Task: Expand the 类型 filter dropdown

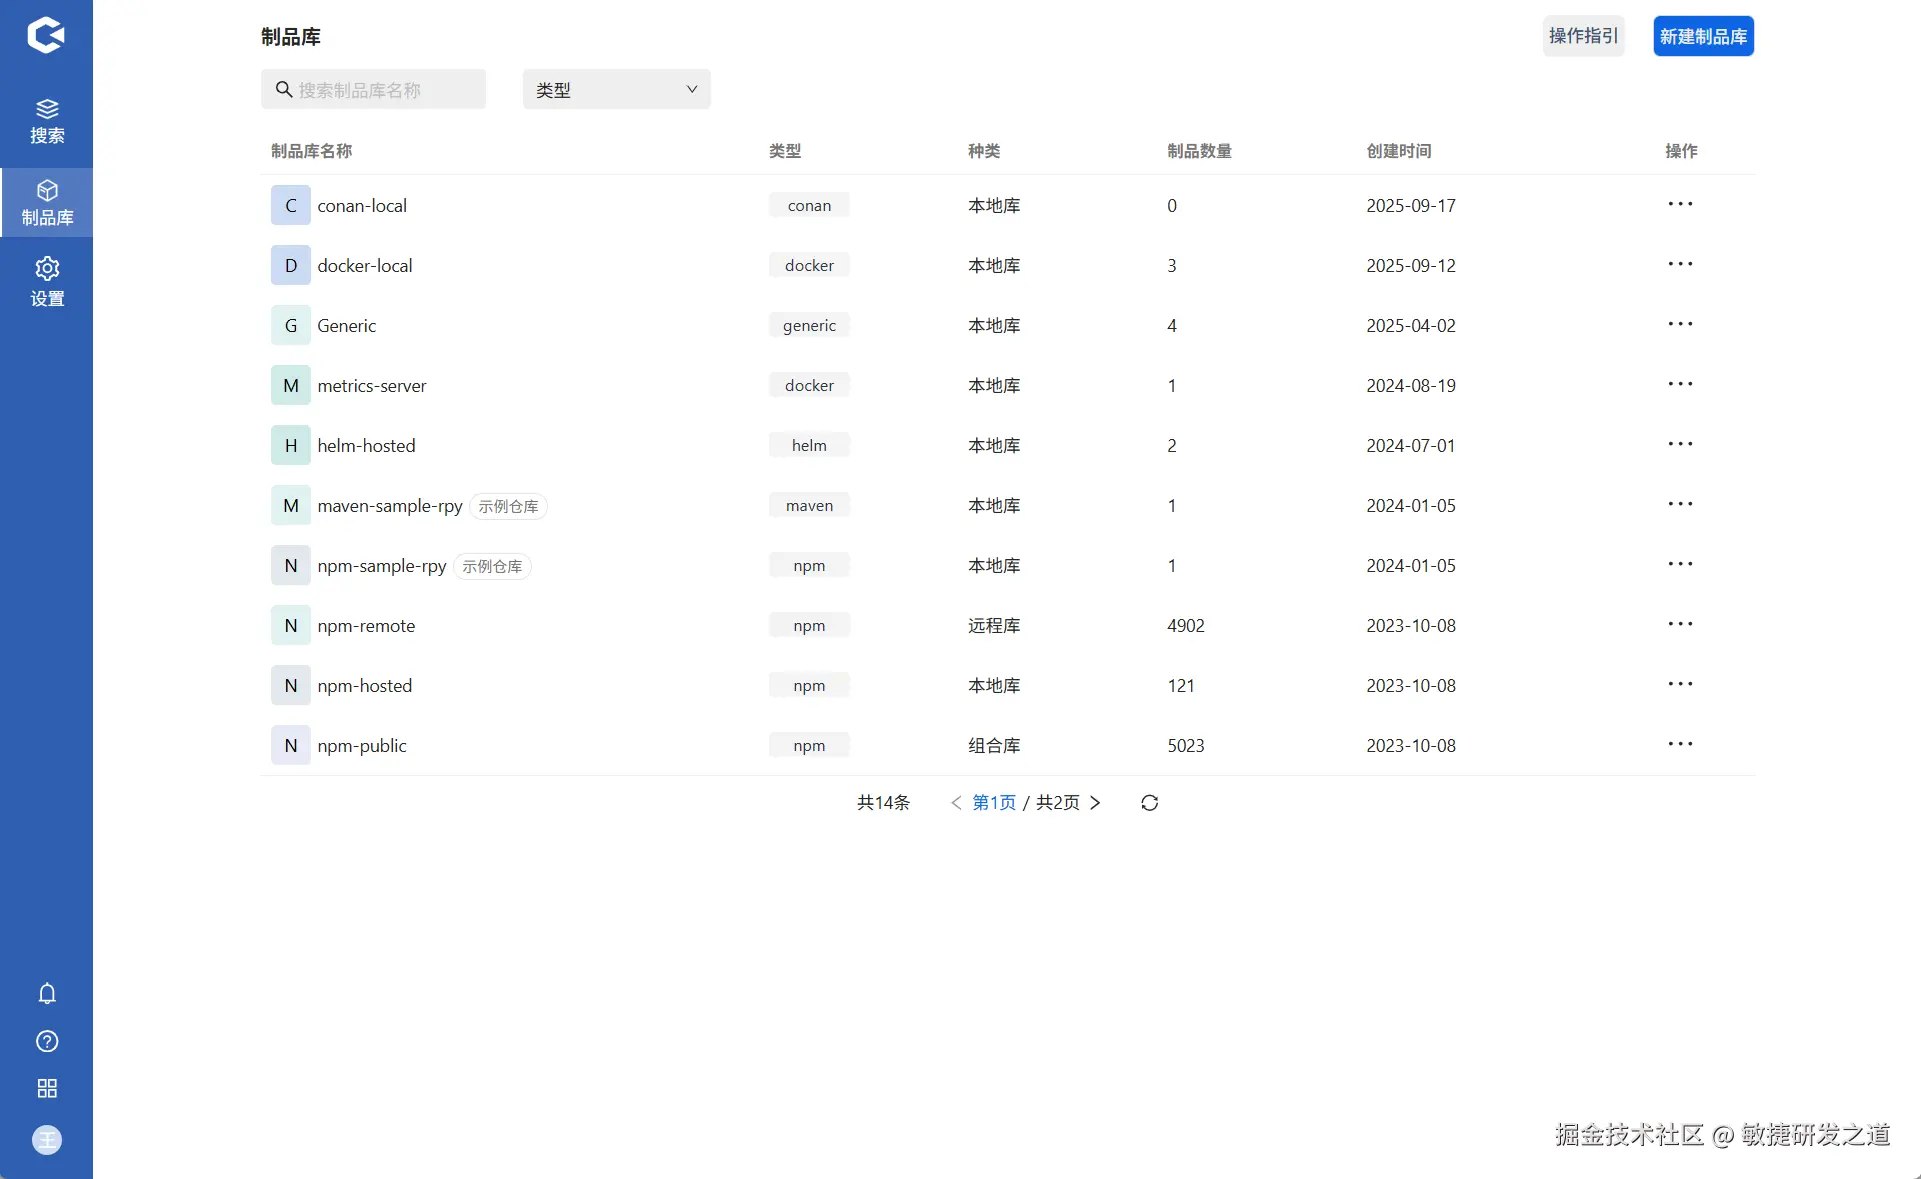Action: (616, 90)
